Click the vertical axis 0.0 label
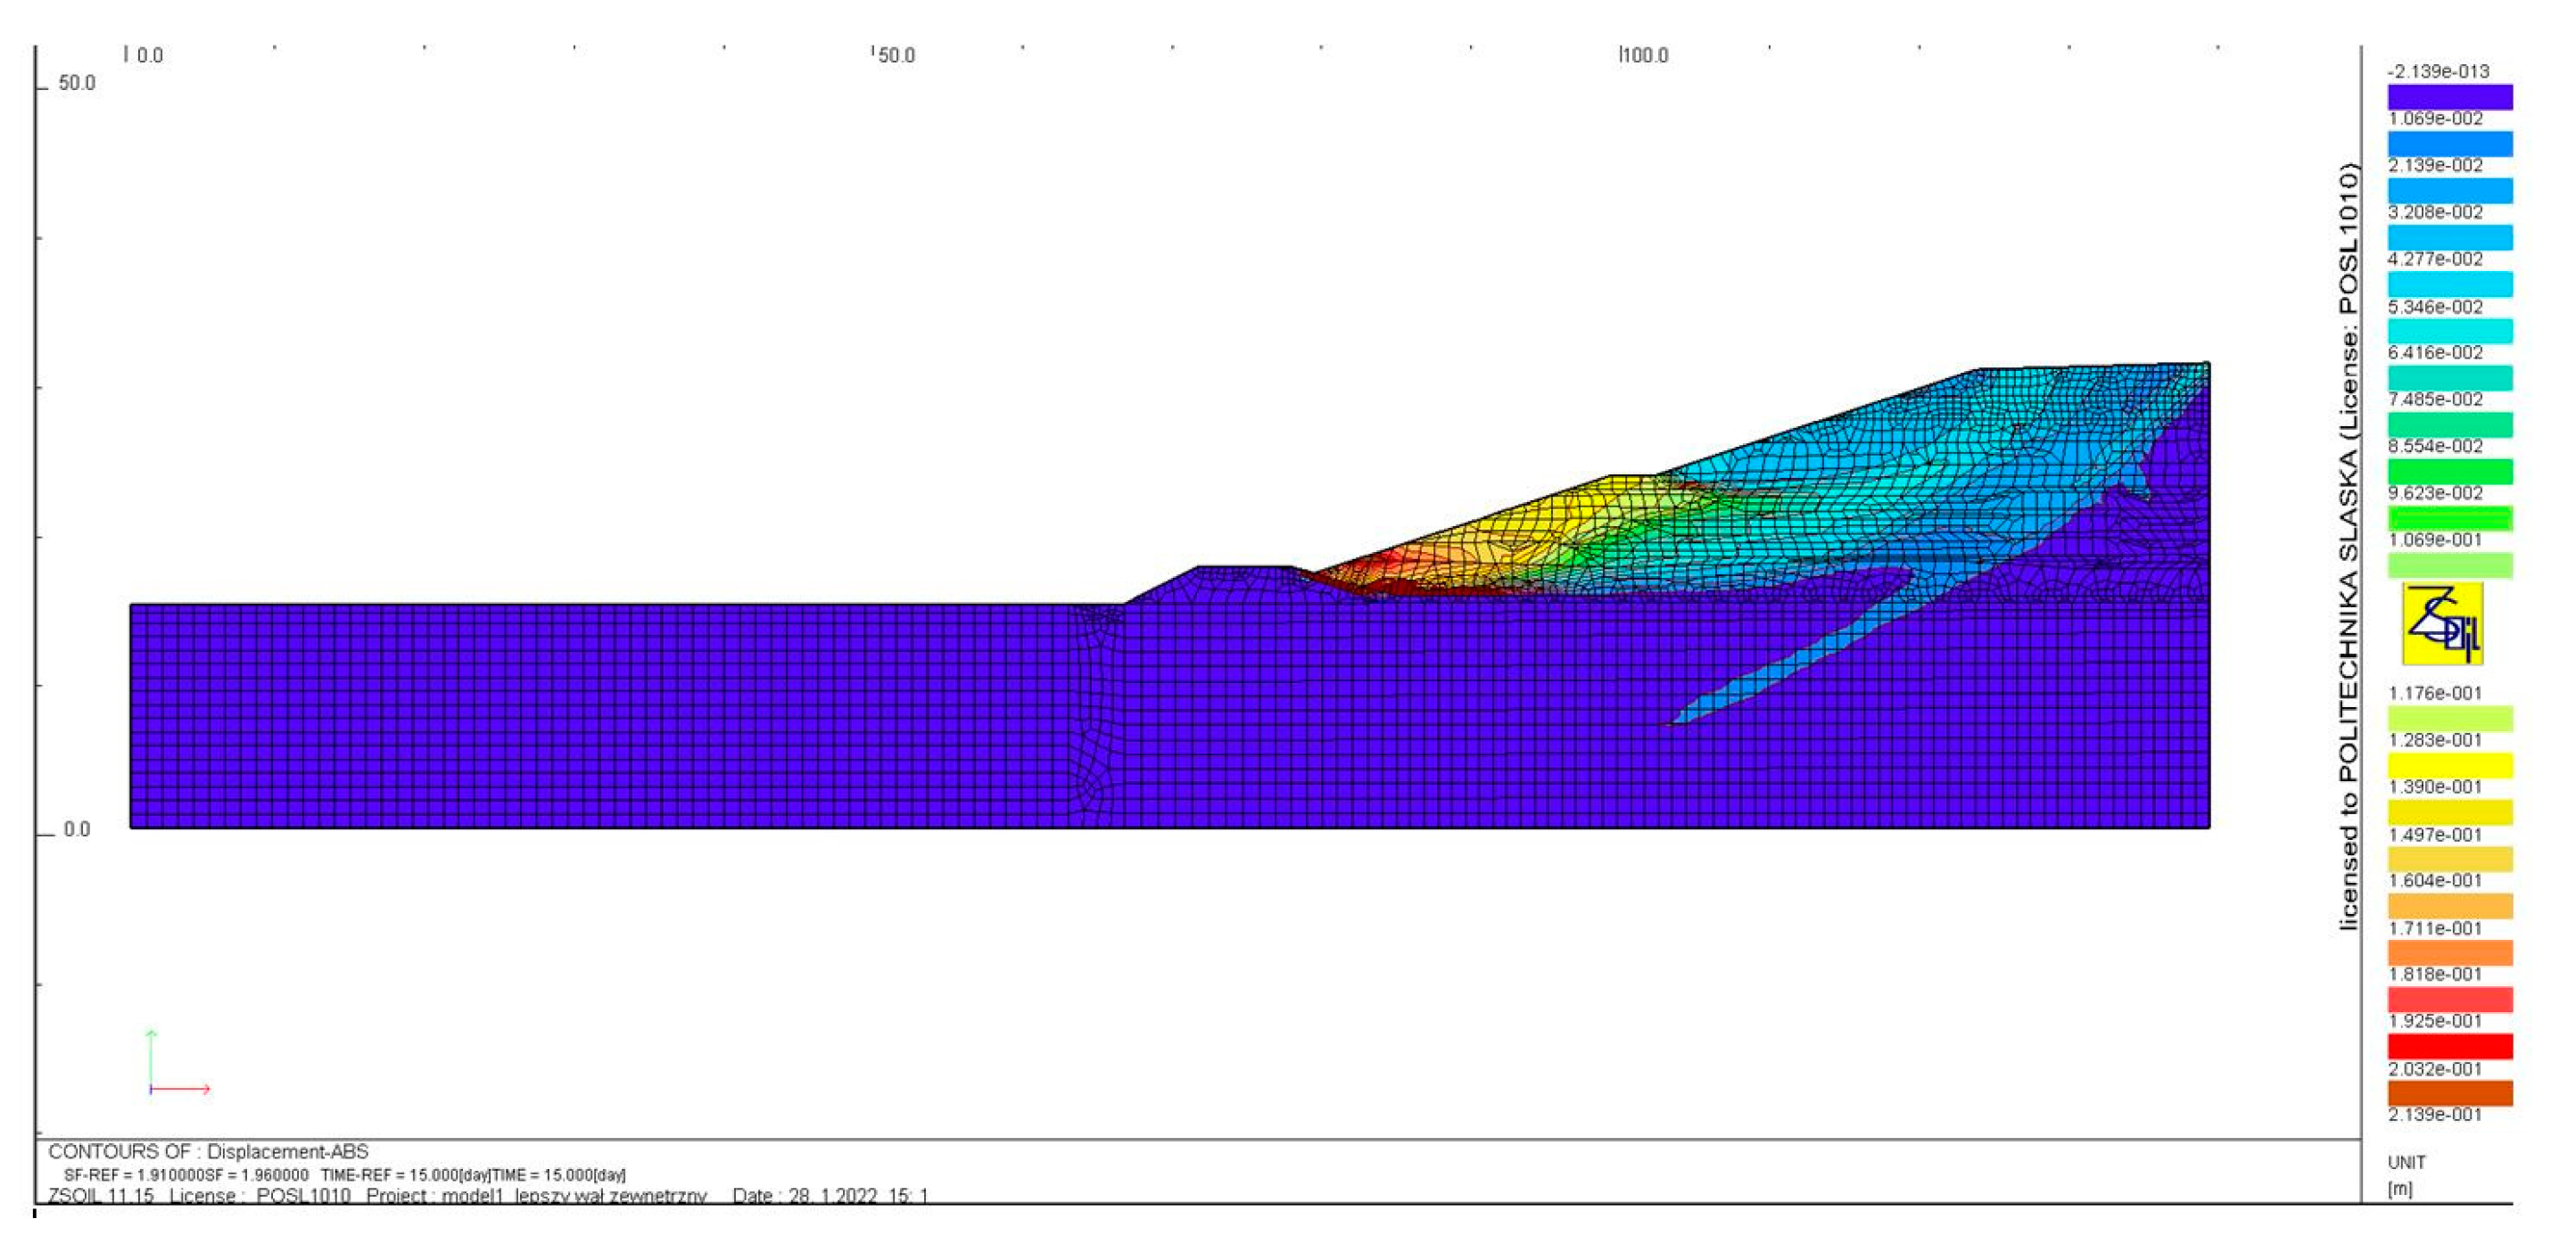The image size is (2576, 1252). tap(76, 830)
